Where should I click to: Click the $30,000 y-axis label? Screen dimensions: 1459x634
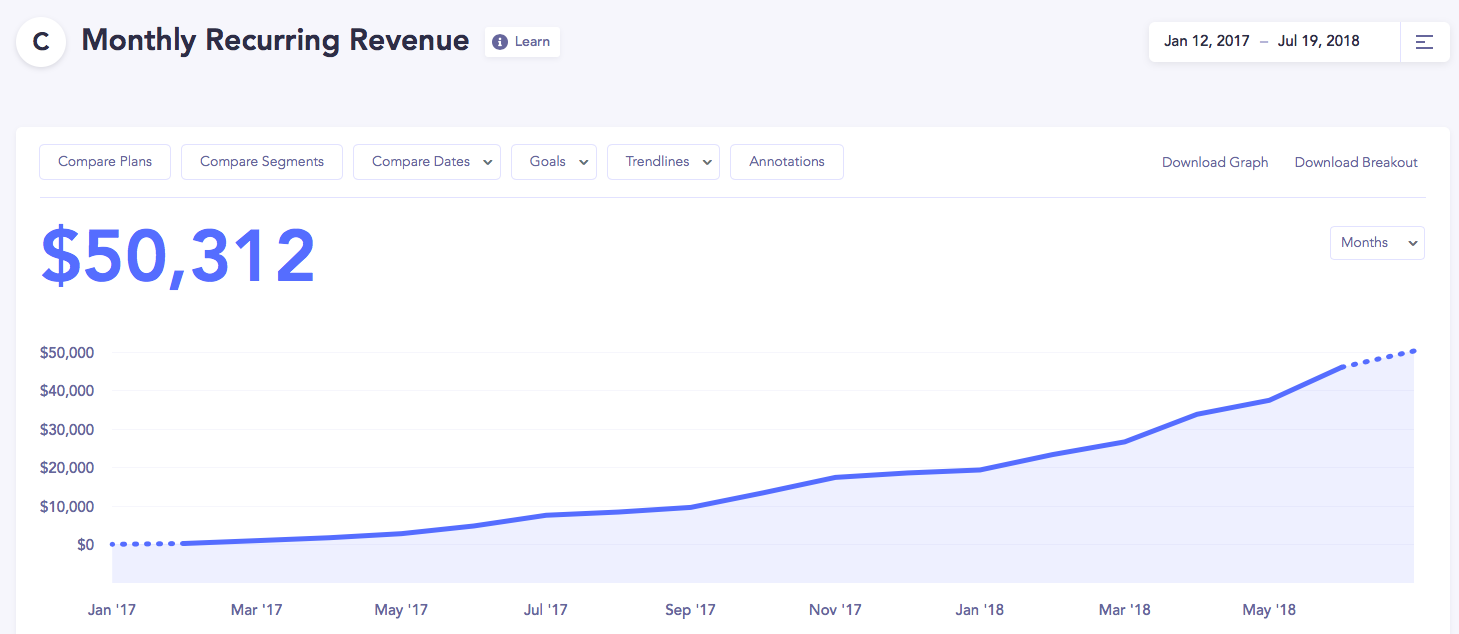67,430
